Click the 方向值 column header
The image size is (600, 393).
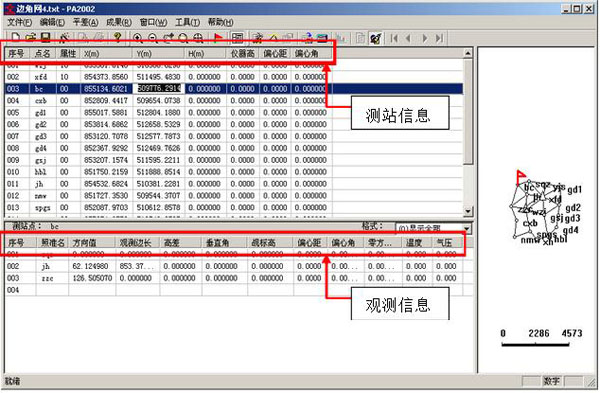(x=92, y=242)
